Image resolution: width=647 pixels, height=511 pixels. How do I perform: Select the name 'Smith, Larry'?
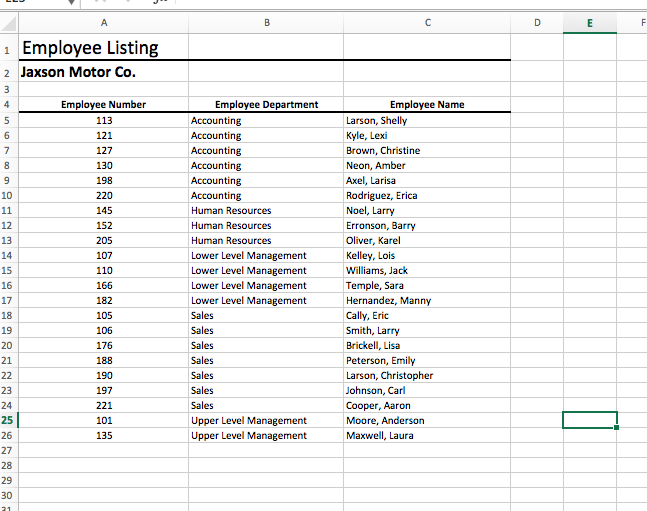(373, 330)
